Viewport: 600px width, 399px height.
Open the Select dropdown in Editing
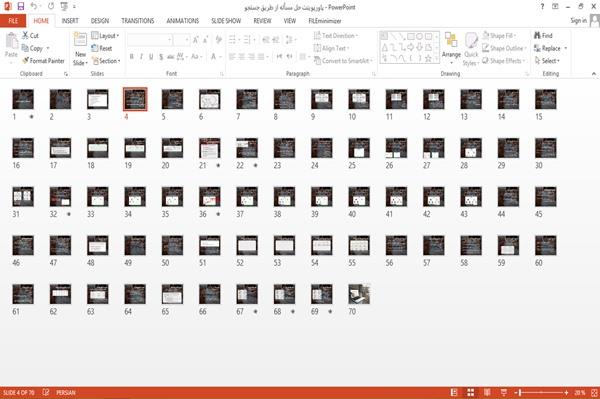click(547, 61)
